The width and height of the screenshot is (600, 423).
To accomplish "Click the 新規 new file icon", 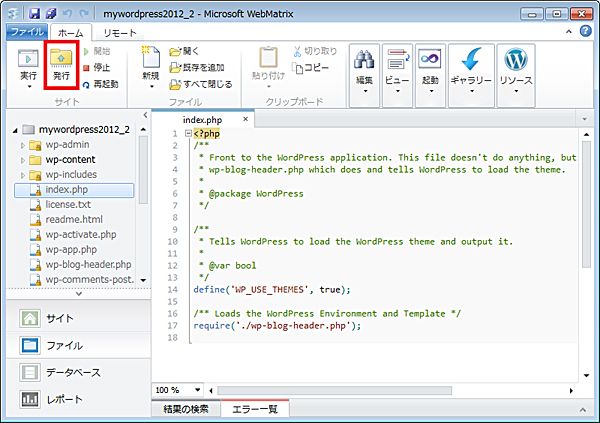I will [x=151, y=67].
